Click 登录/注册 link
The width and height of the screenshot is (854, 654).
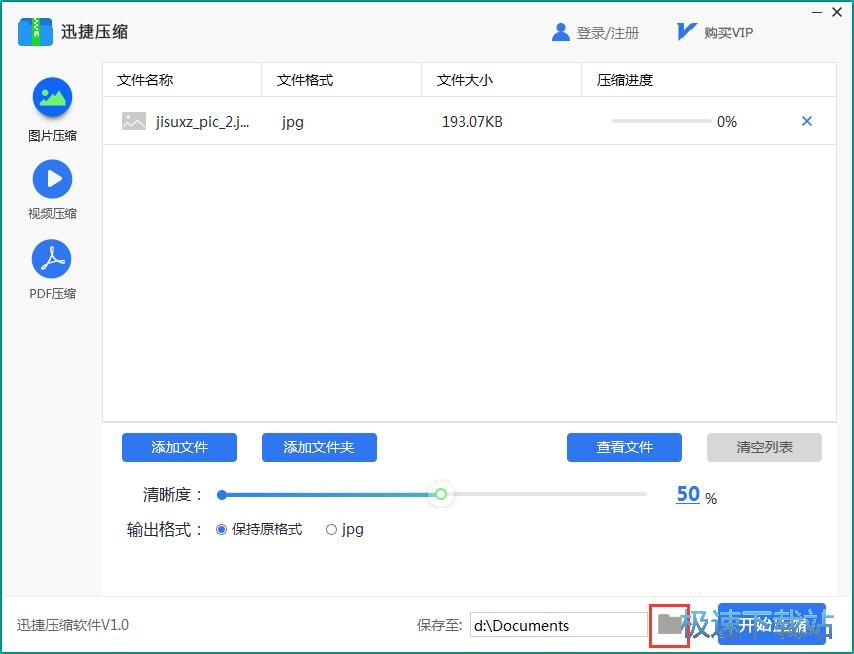607,33
